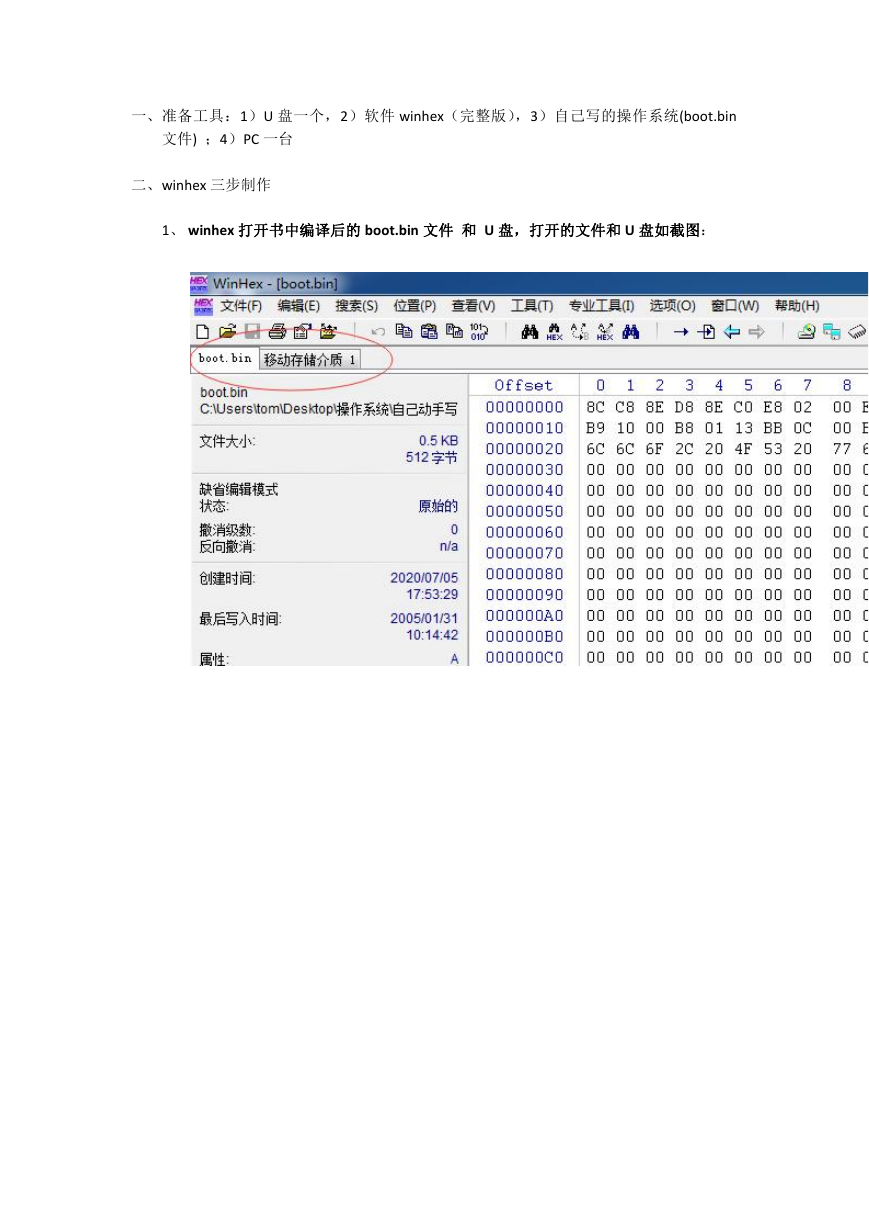The image size is (869, 1228).
Task: Click the Undo arrow icon
Action: (x=378, y=332)
